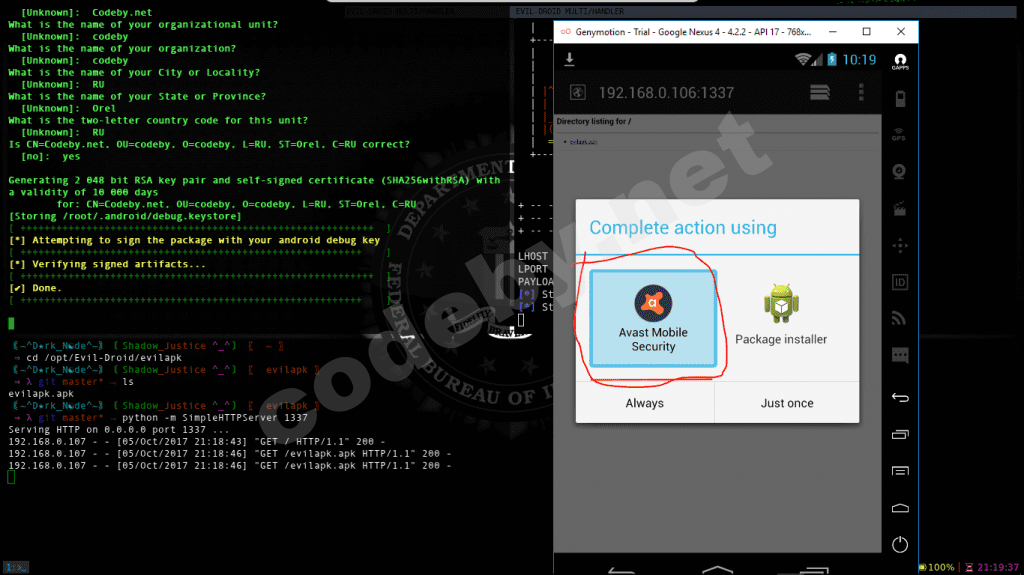Image resolution: width=1024 pixels, height=575 pixels.
Task: Open Avast Mobile Security option
Action: point(653,318)
